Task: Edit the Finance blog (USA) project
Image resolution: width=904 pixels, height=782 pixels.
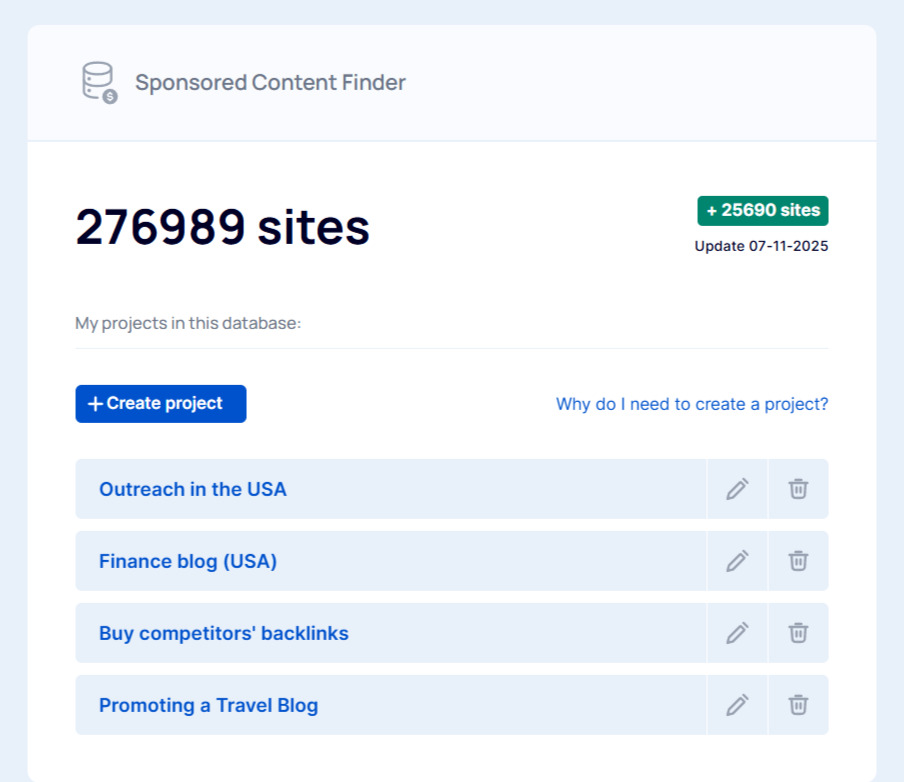Action: [x=737, y=561]
